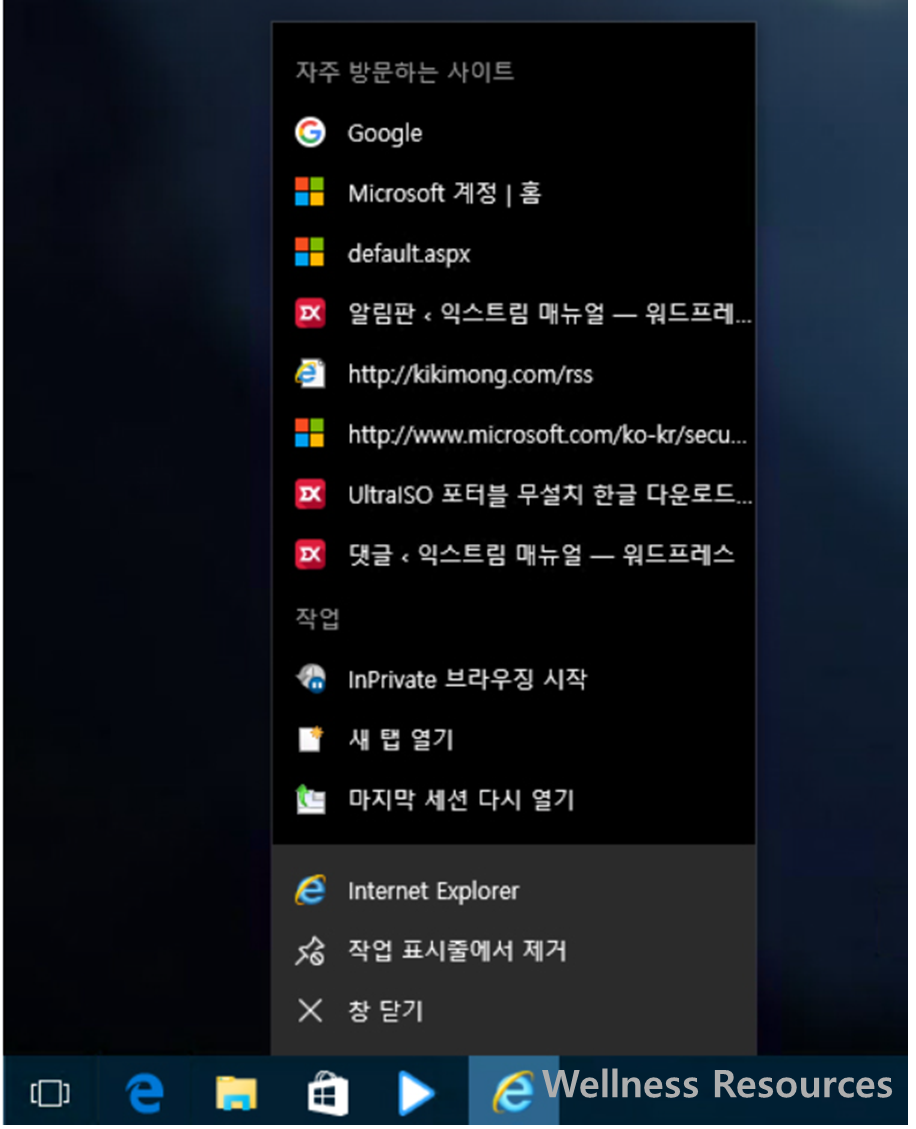Click the new tab page icon
Image resolution: width=916 pixels, height=1129 pixels.
(311, 739)
